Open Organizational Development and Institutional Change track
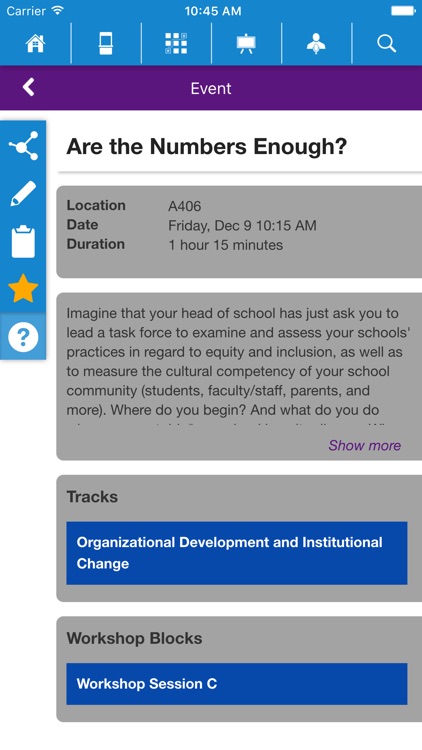Screen dimensions: 422x750 pyautogui.click(x=237, y=553)
